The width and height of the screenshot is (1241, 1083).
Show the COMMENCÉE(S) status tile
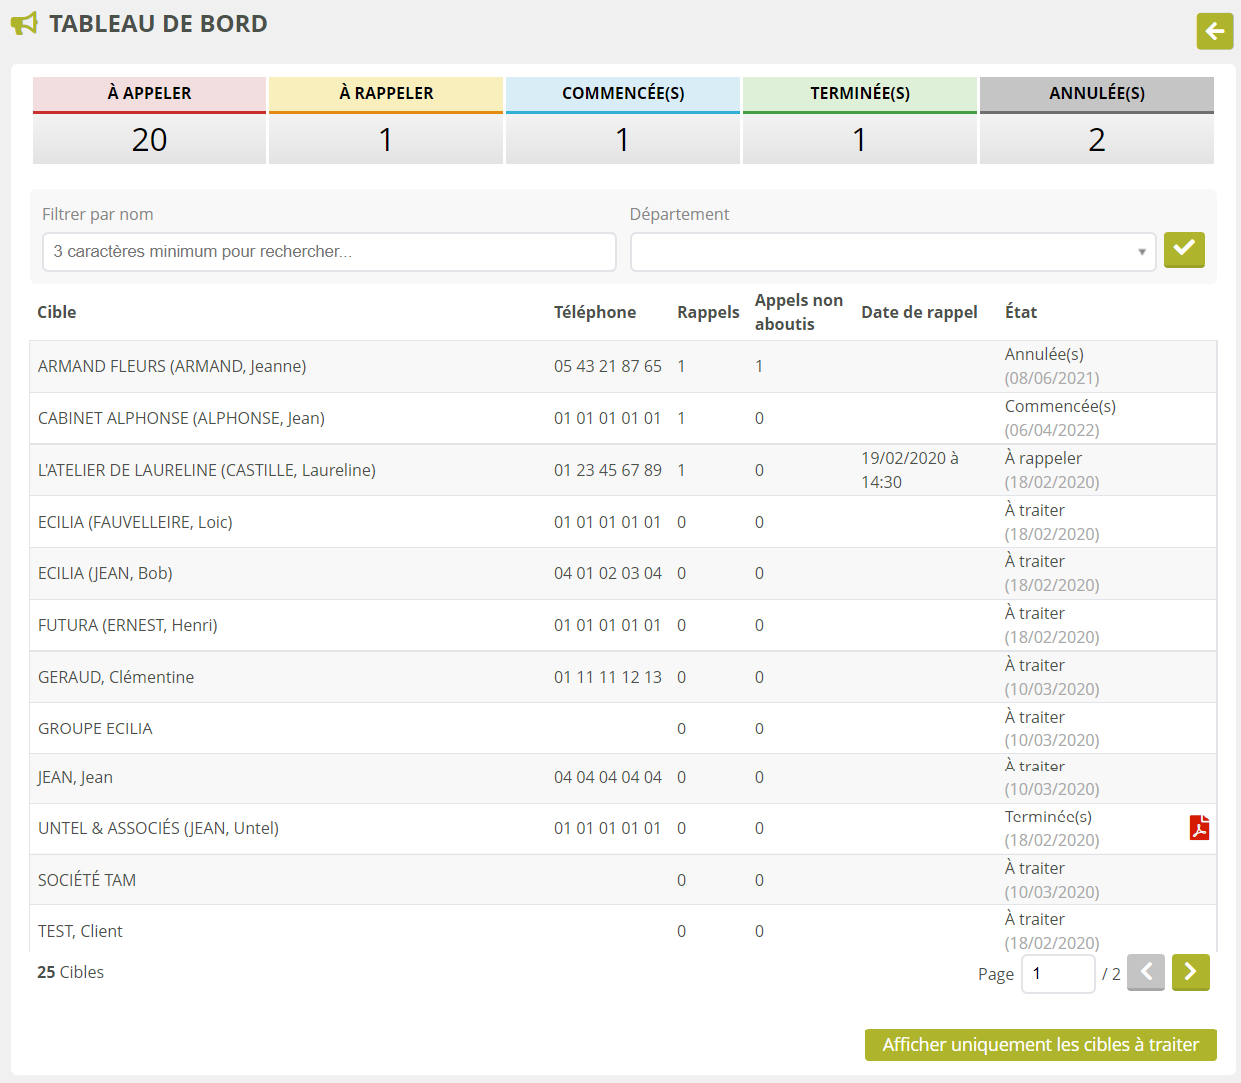(622, 120)
